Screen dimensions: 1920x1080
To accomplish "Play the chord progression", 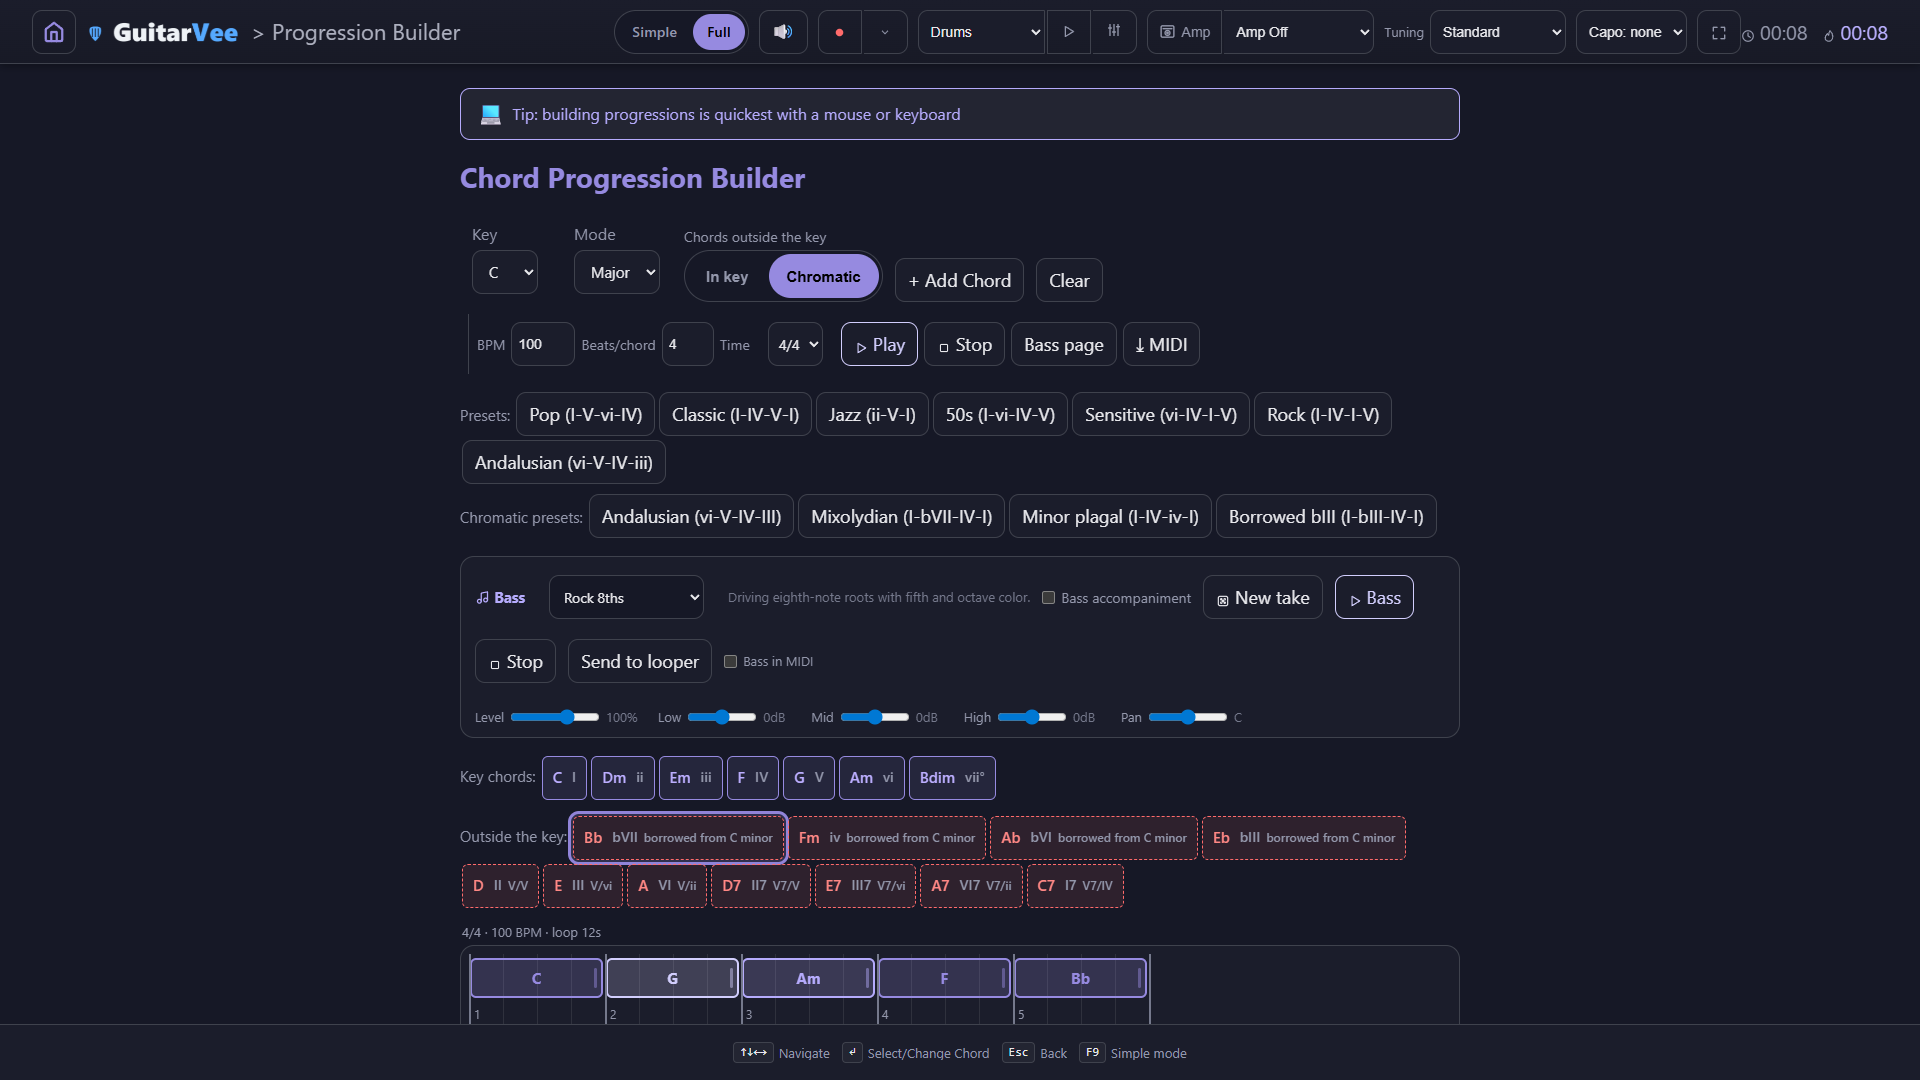I will pyautogui.click(x=879, y=344).
